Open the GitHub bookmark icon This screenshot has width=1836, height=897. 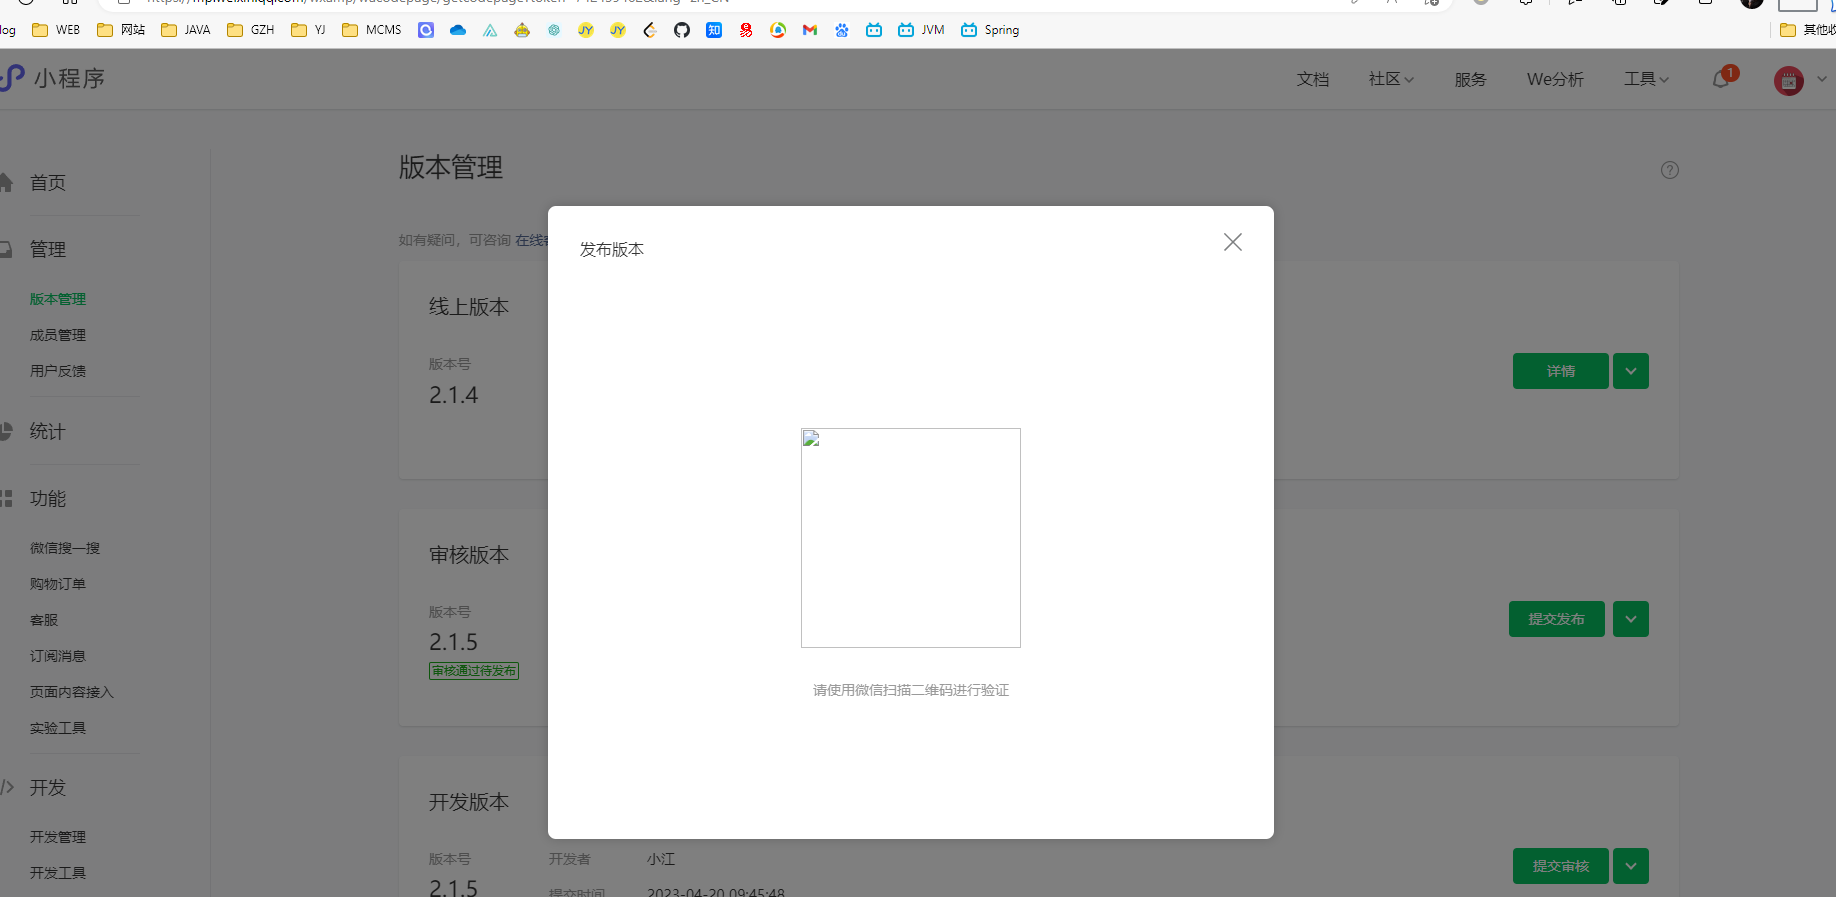[682, 30]
